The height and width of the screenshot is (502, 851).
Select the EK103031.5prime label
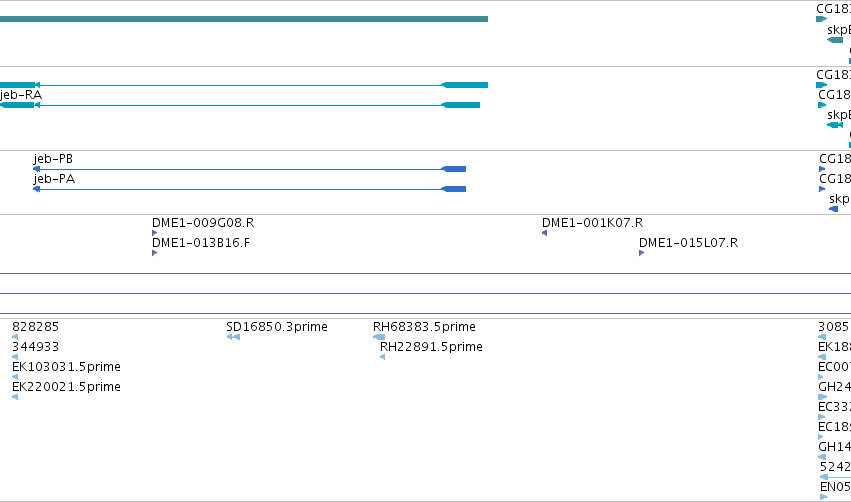coord(66,367)
